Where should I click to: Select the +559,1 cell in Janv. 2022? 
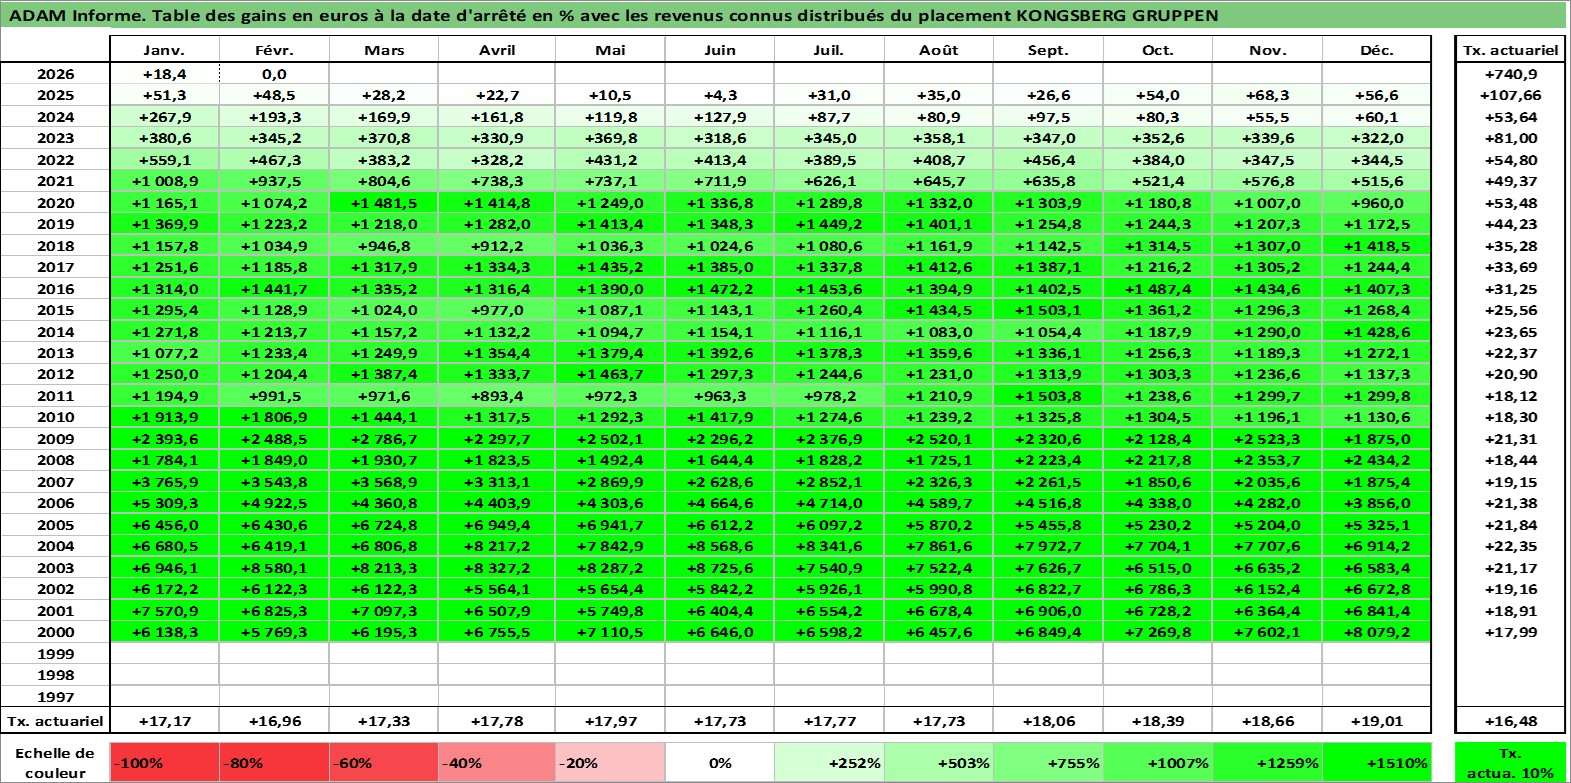point(164,160)
